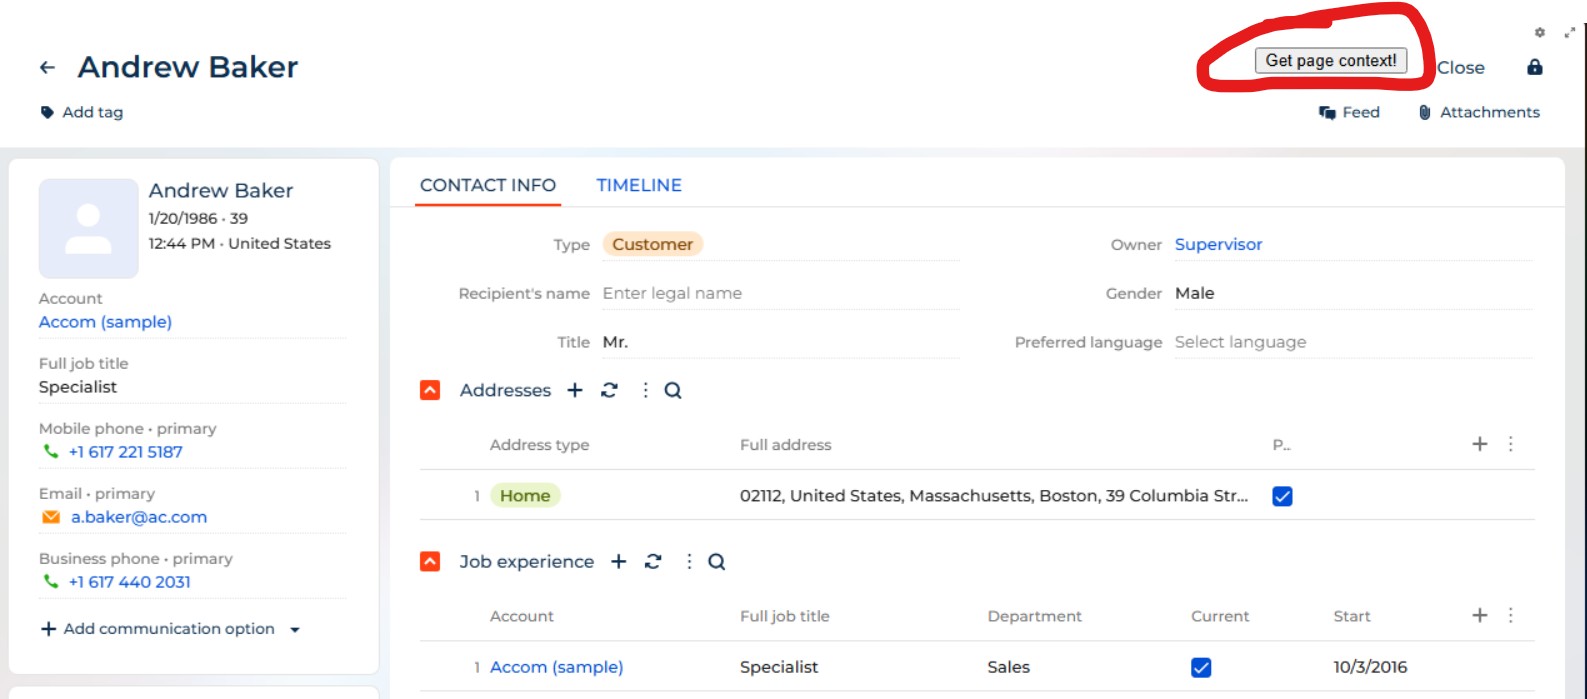The image size is (1587, 699).
Task: Add a new address with plus icon
Action: (x=575, y=390)
